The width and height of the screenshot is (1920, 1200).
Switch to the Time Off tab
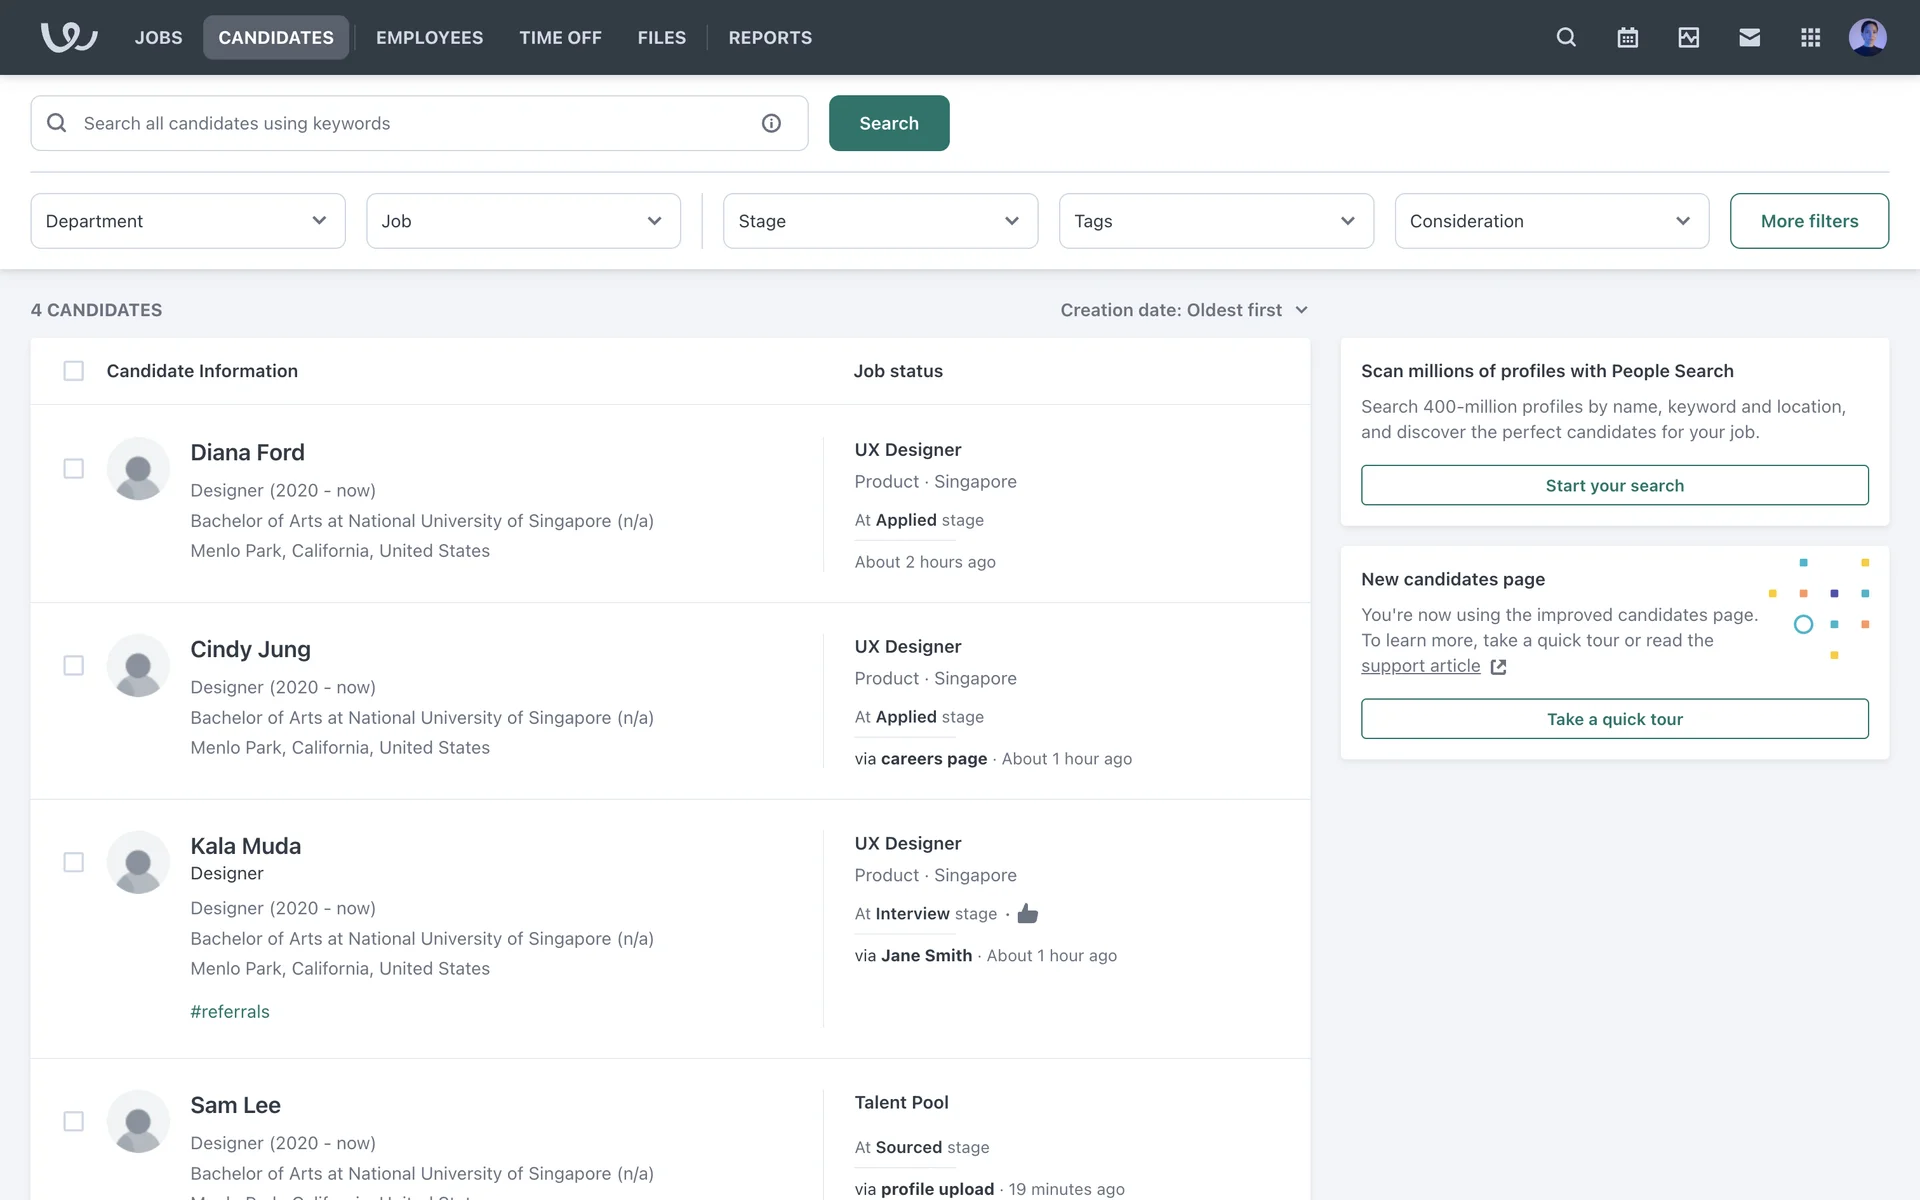coord(560,38)
